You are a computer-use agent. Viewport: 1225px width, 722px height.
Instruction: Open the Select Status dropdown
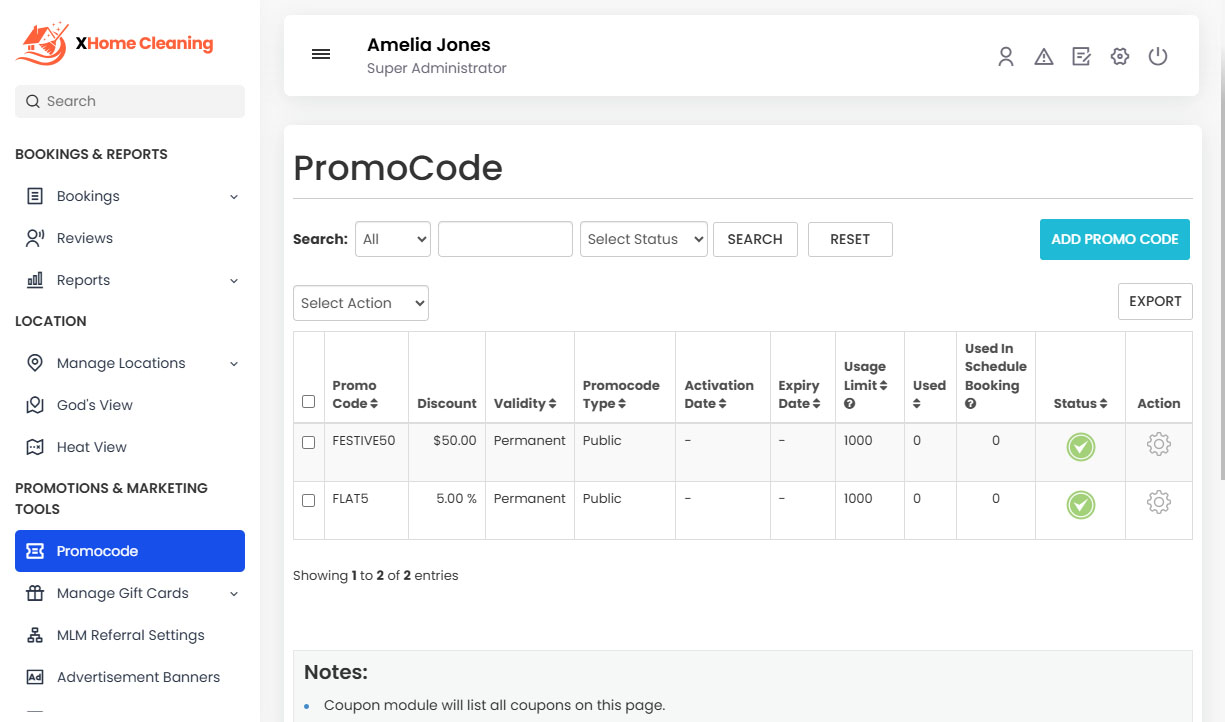point(643,239)
